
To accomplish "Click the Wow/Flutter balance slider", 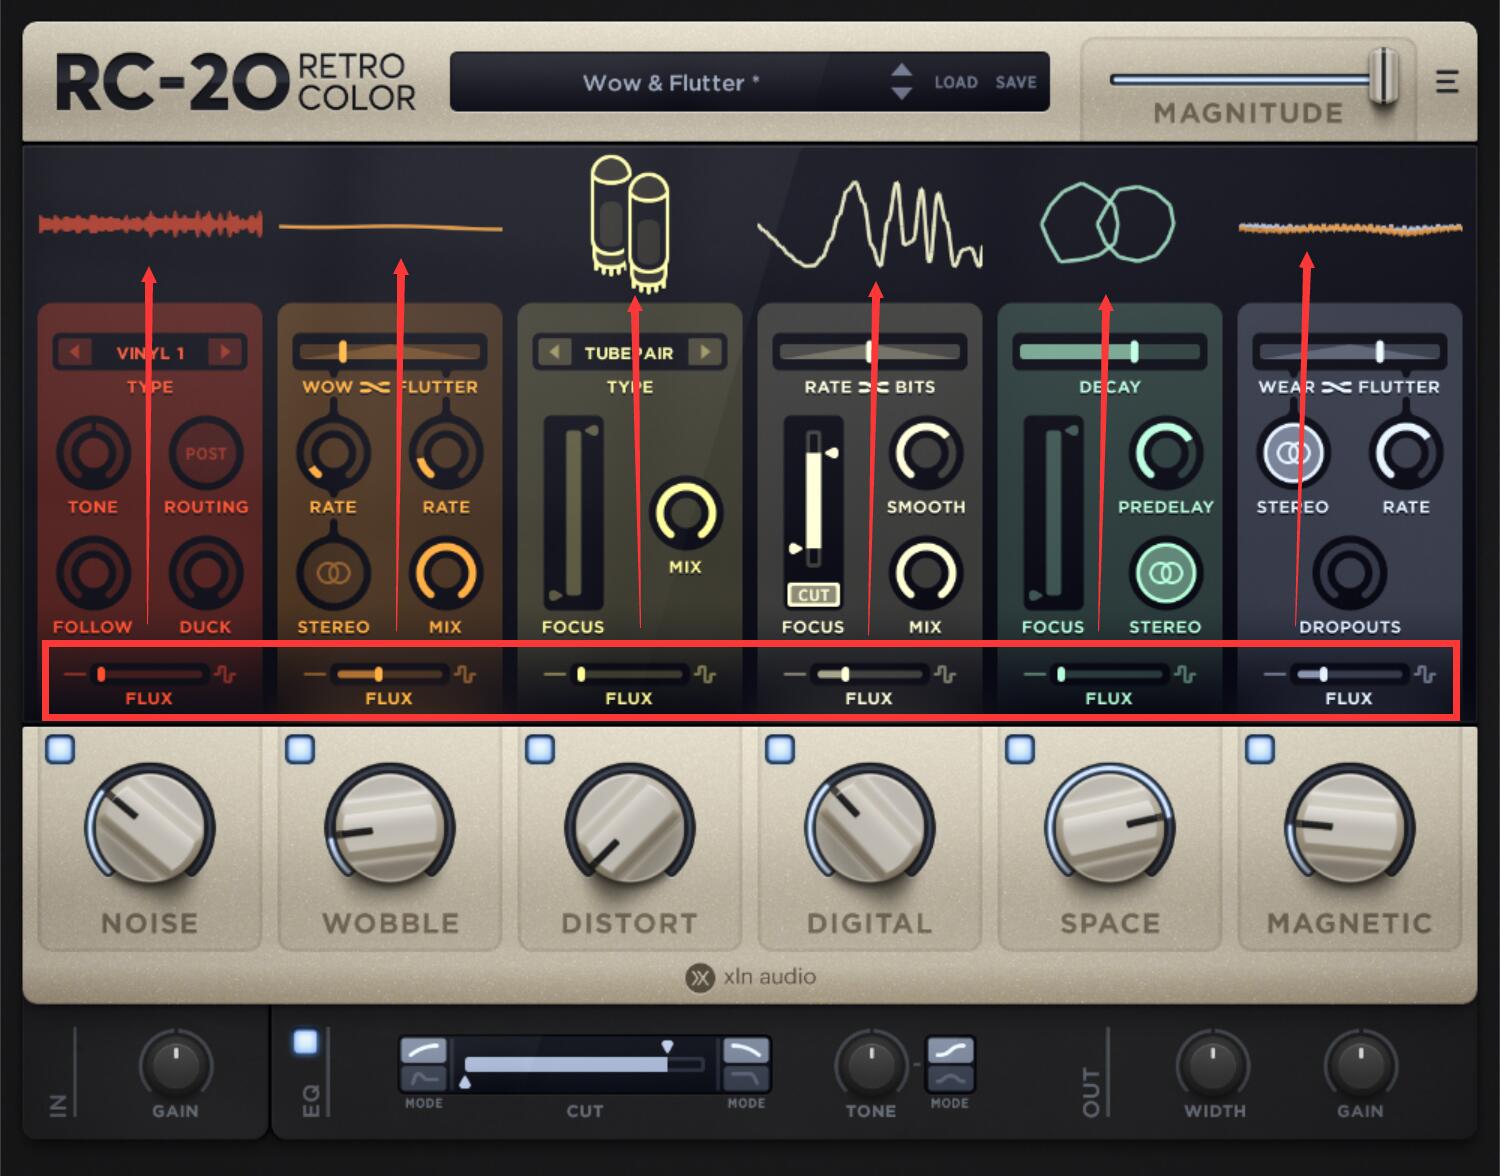I will [x=390, y=351].
